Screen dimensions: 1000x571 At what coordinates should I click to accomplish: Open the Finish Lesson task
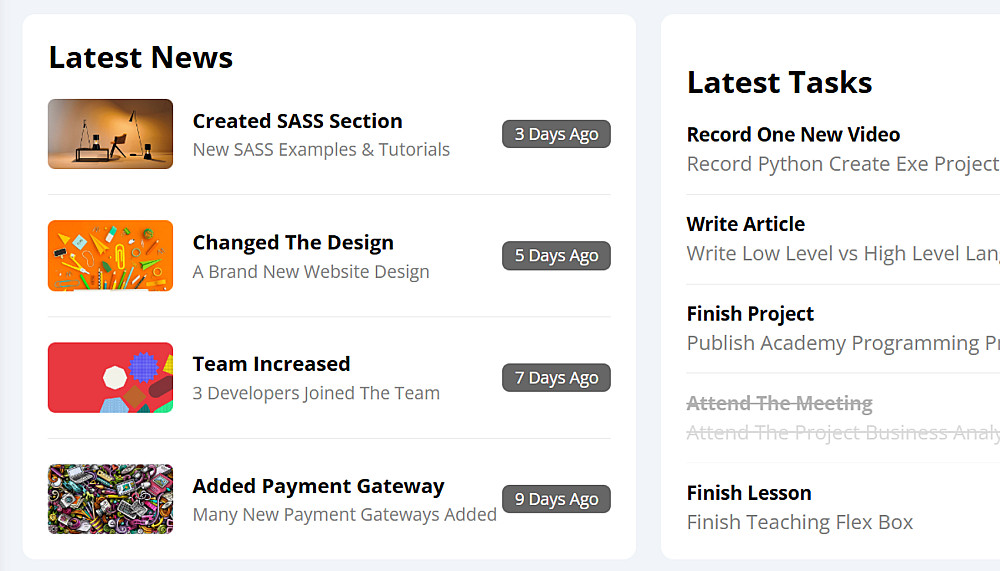click(x=748, y=493)
